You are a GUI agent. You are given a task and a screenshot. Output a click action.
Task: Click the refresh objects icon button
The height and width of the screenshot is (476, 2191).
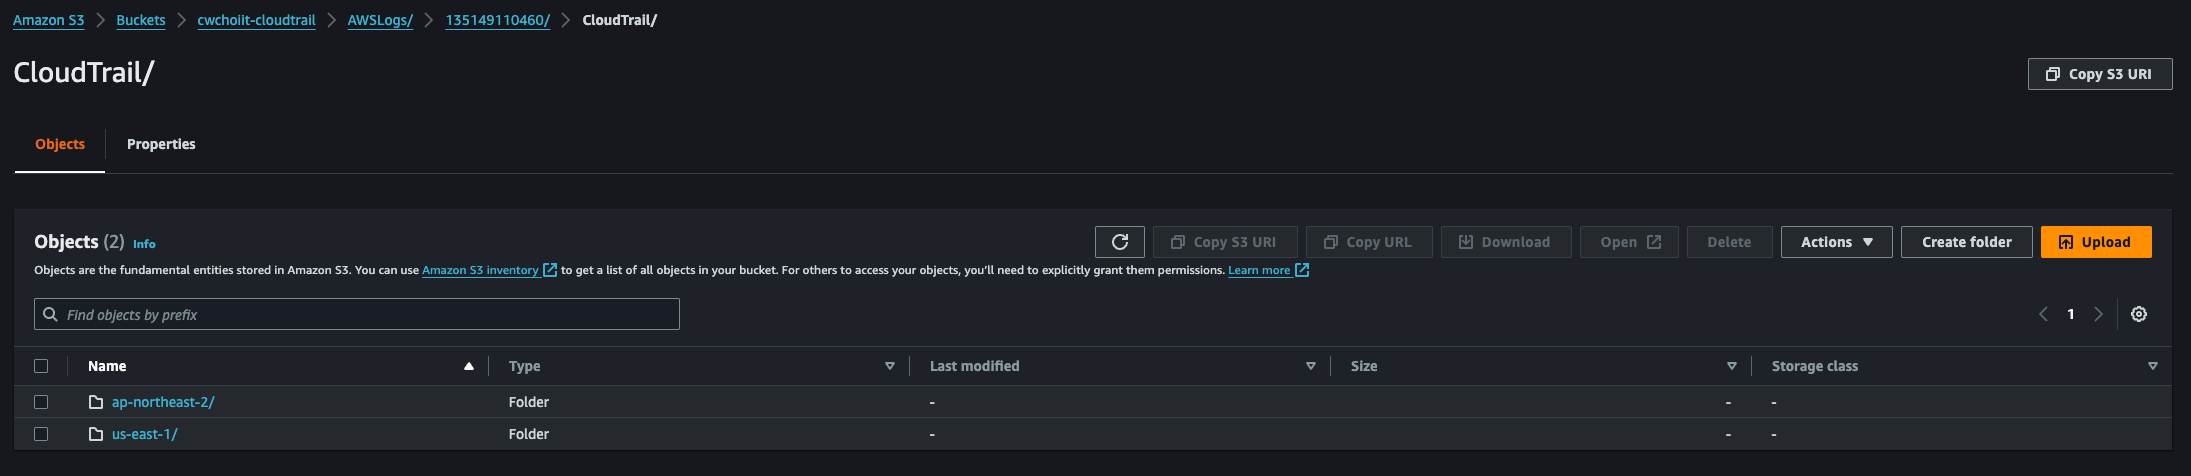1120,242
